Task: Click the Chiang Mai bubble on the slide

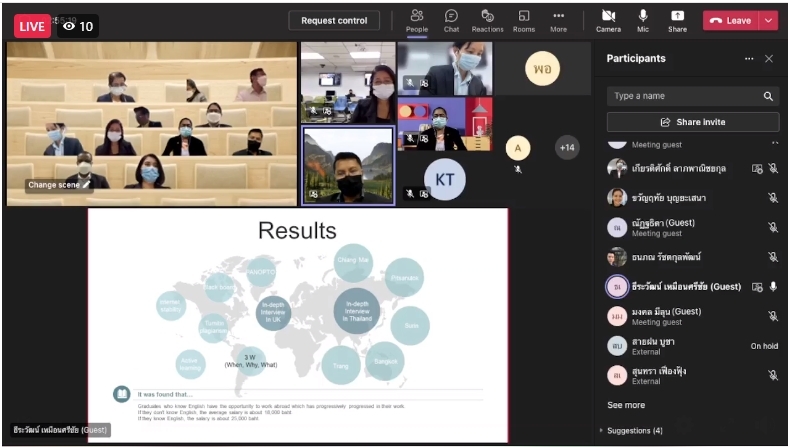Action: pyautogui.click(x=353, y=263)
